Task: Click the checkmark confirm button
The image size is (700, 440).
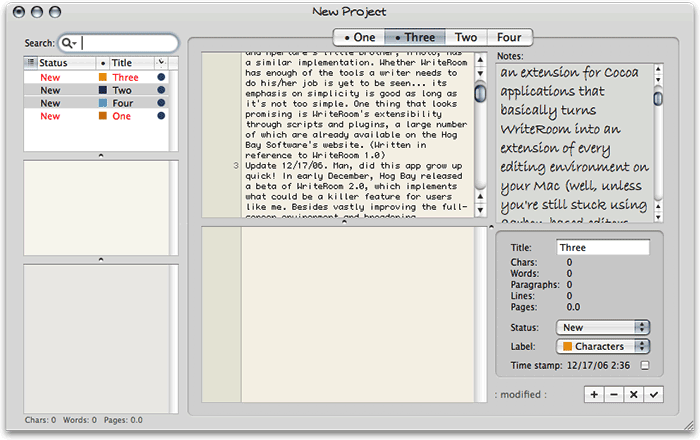Action: 654,394
